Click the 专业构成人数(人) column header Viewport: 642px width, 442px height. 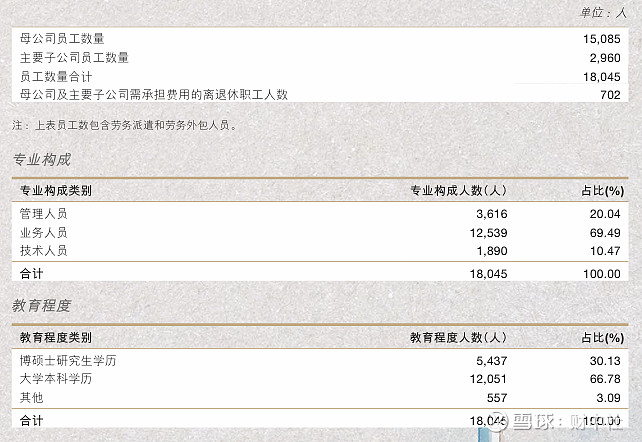point(459,191)
